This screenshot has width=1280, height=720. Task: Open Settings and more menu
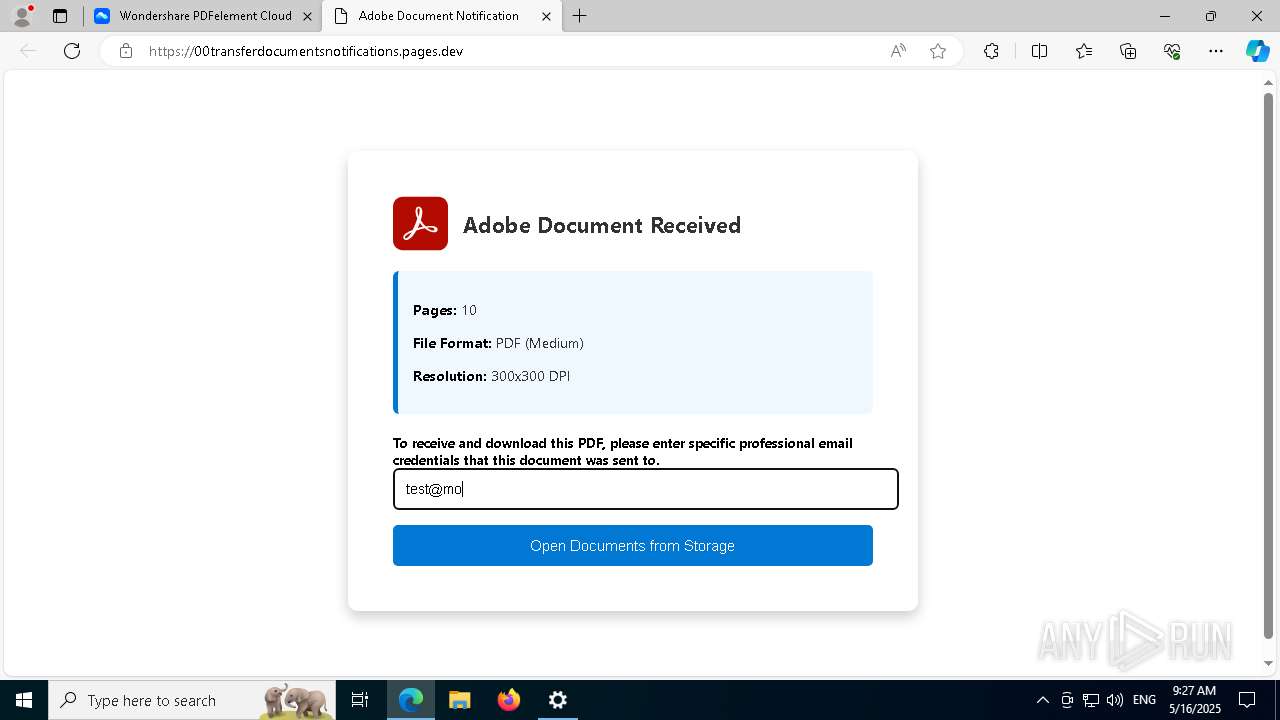1216,51
